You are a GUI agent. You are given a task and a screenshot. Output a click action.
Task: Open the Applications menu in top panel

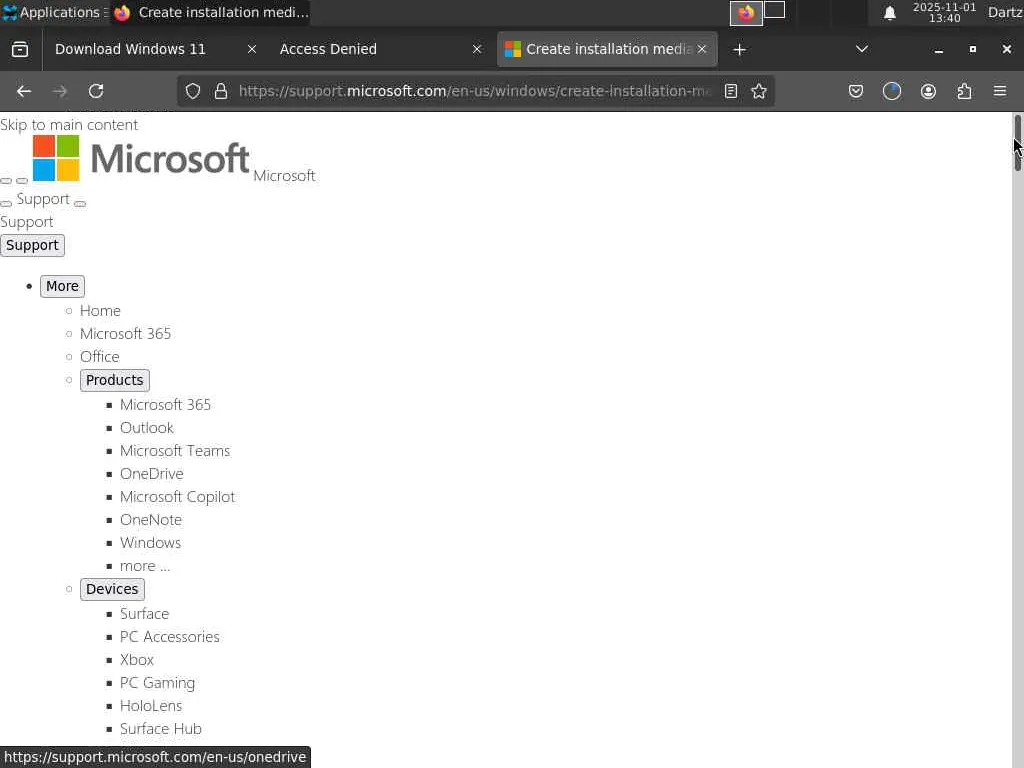(54, 12)
